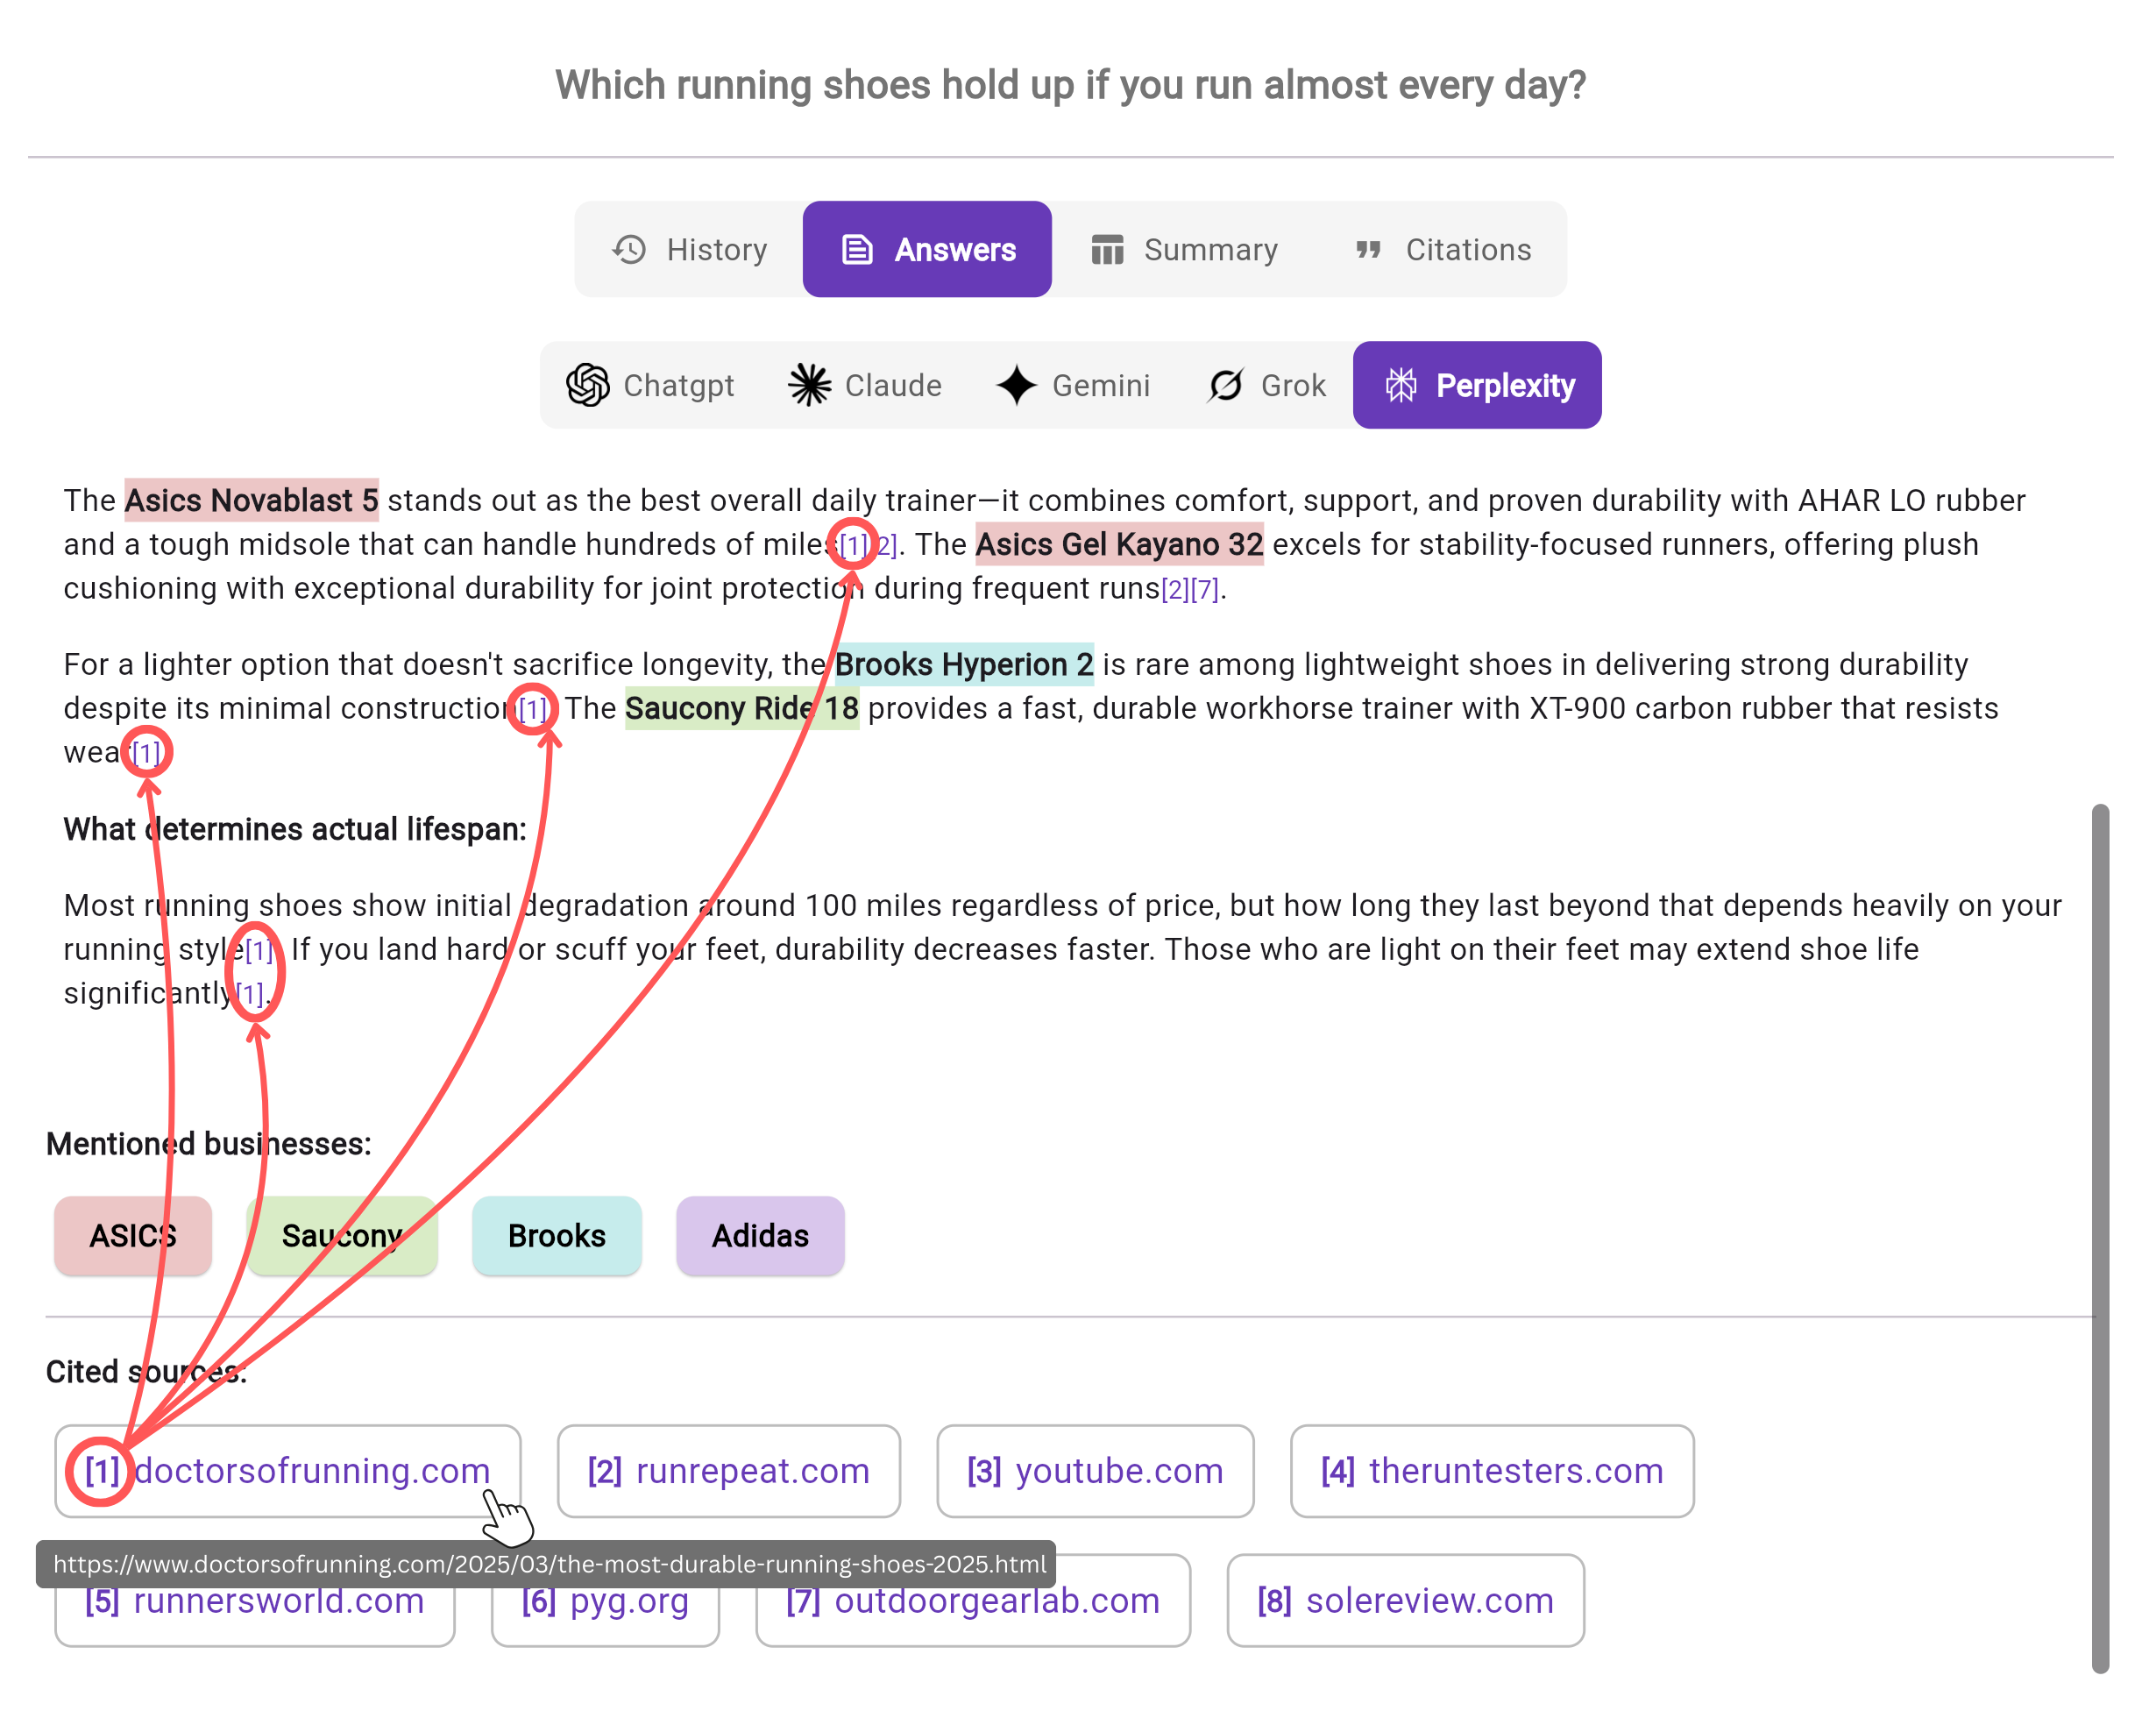Click the History clock icon
The width and height of the screenshot is (2156, 1711).
click(x=629, y=250)
